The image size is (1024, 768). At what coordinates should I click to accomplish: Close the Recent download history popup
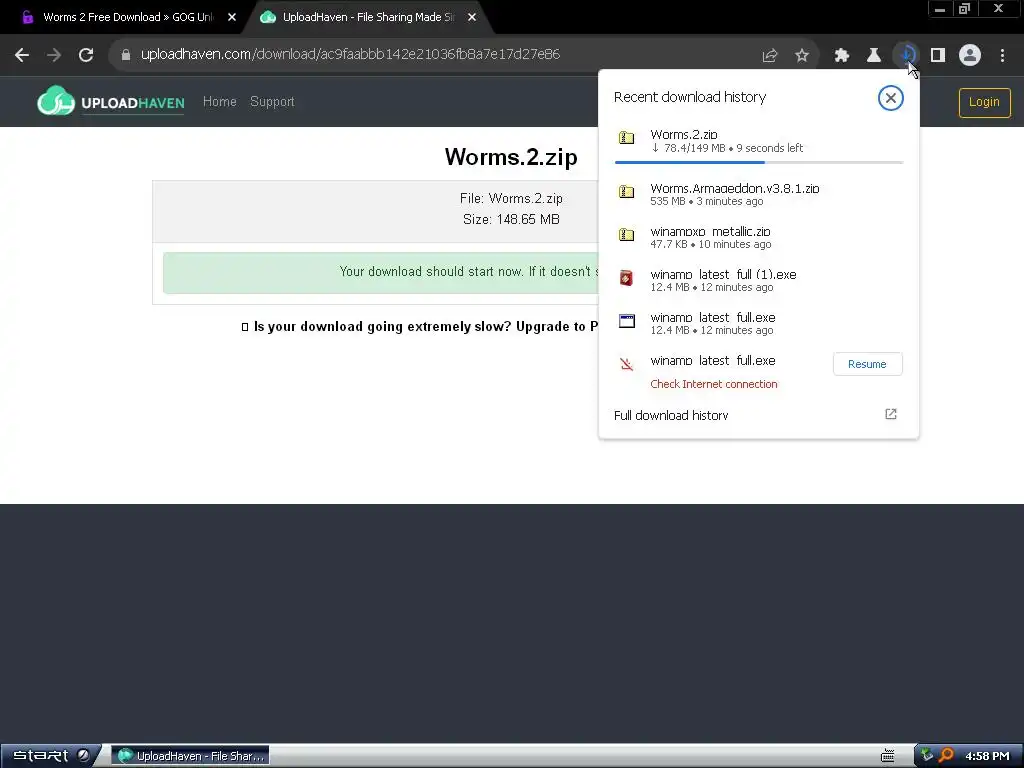click(x=890, y=98)
